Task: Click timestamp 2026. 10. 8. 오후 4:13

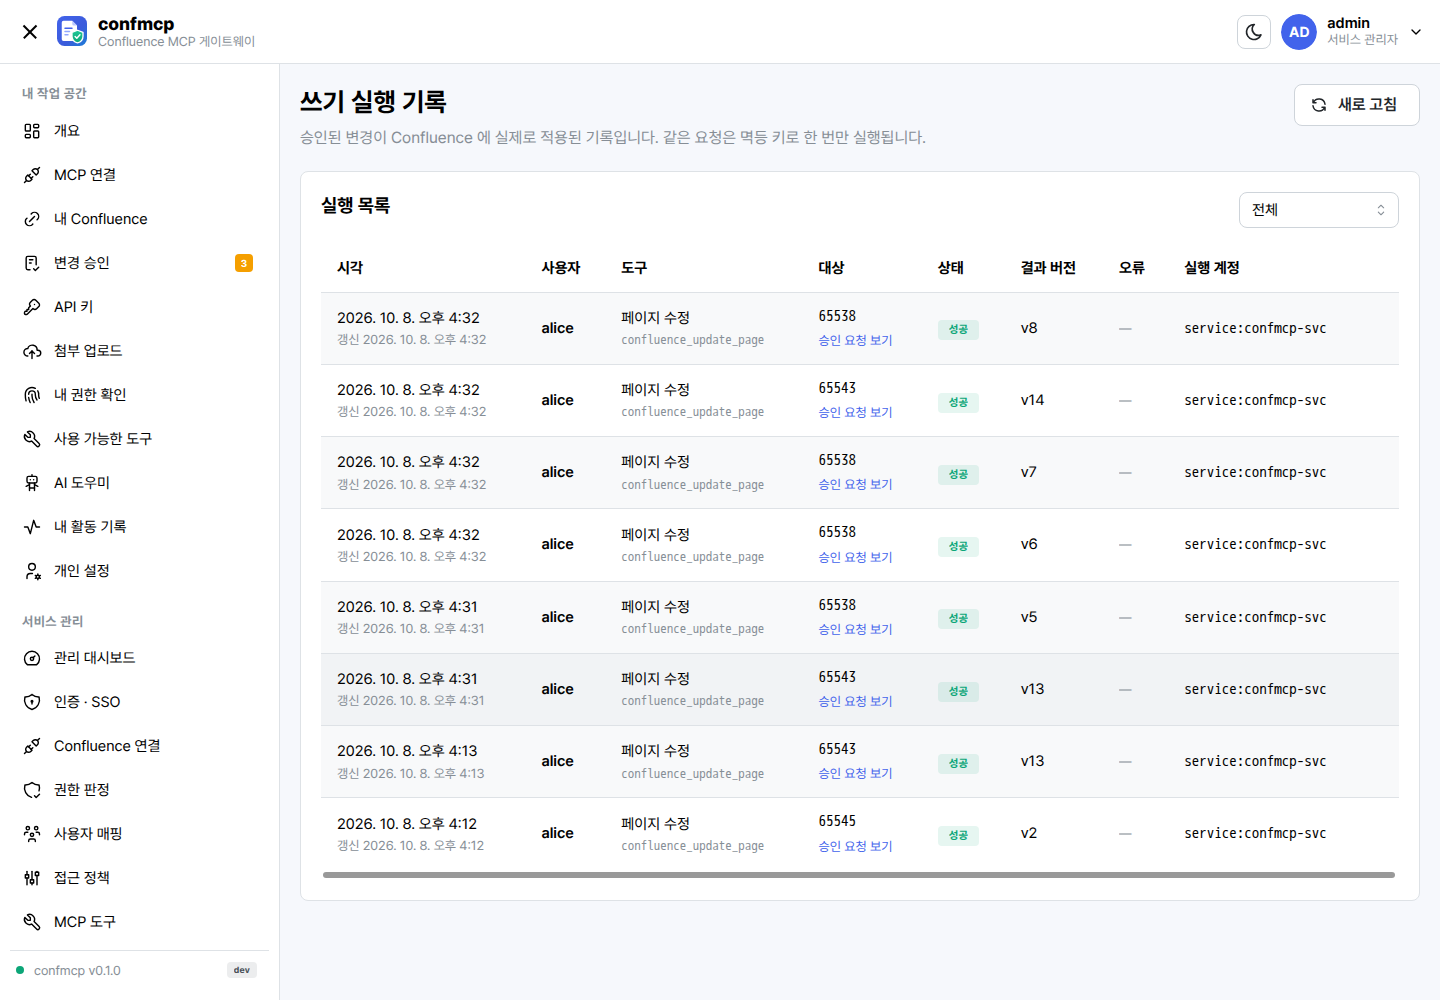Action: pyautogui.click(x=407, y=751)
